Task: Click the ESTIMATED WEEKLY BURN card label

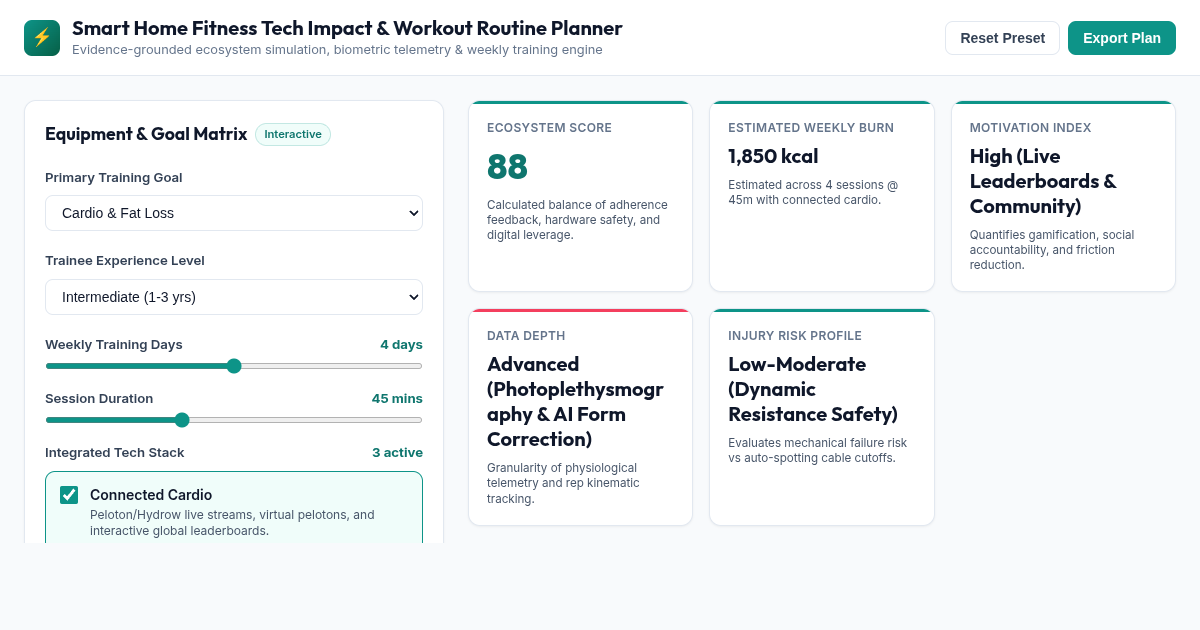Action: (x=811, y=128)
